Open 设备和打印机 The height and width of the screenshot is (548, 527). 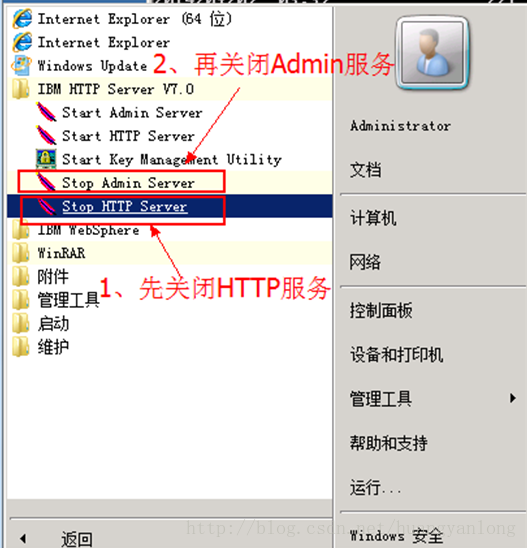(x=397, y=354)
